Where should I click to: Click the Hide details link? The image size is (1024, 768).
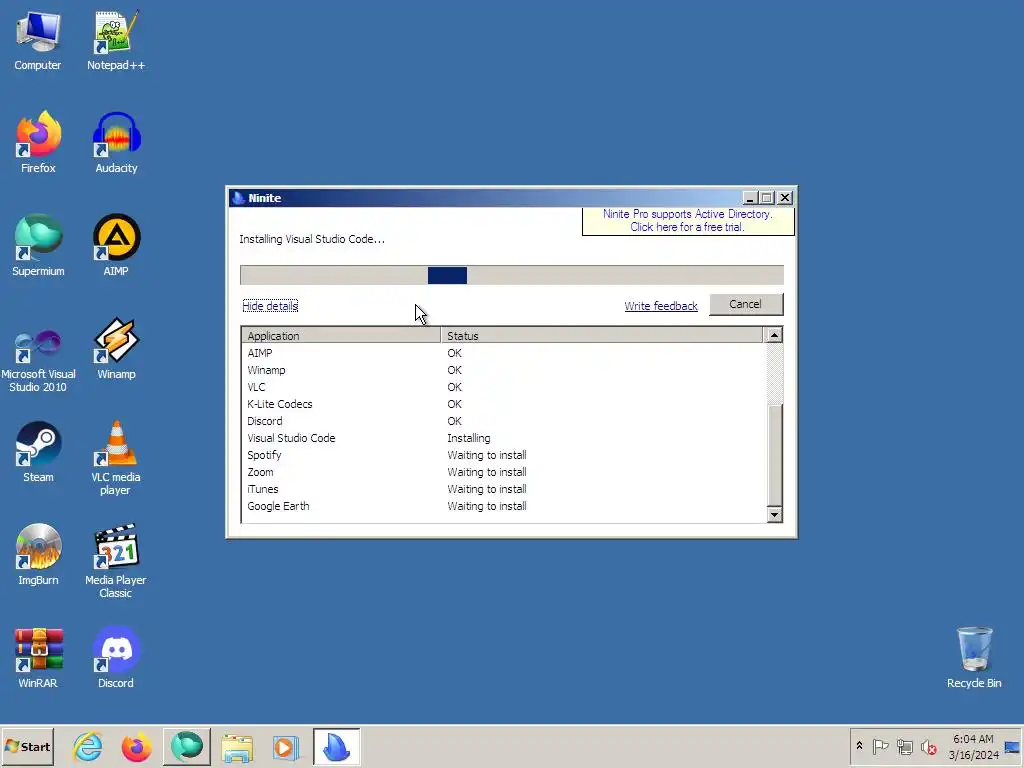(270, 306)
